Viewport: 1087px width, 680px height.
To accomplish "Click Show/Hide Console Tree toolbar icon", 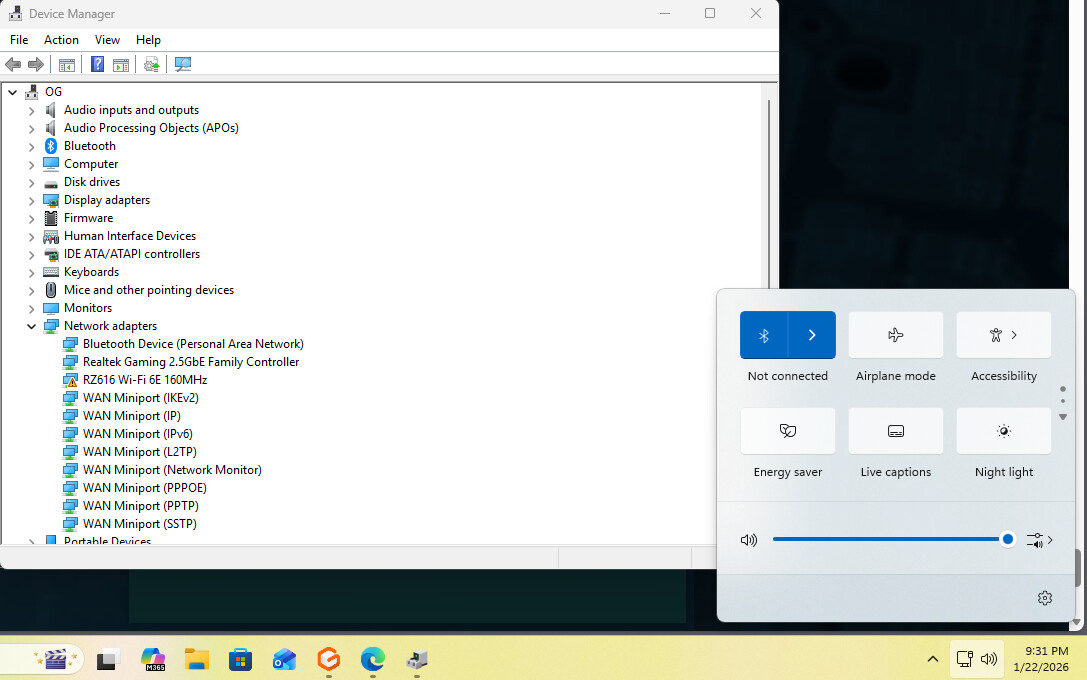I will [x=67, y=65].
